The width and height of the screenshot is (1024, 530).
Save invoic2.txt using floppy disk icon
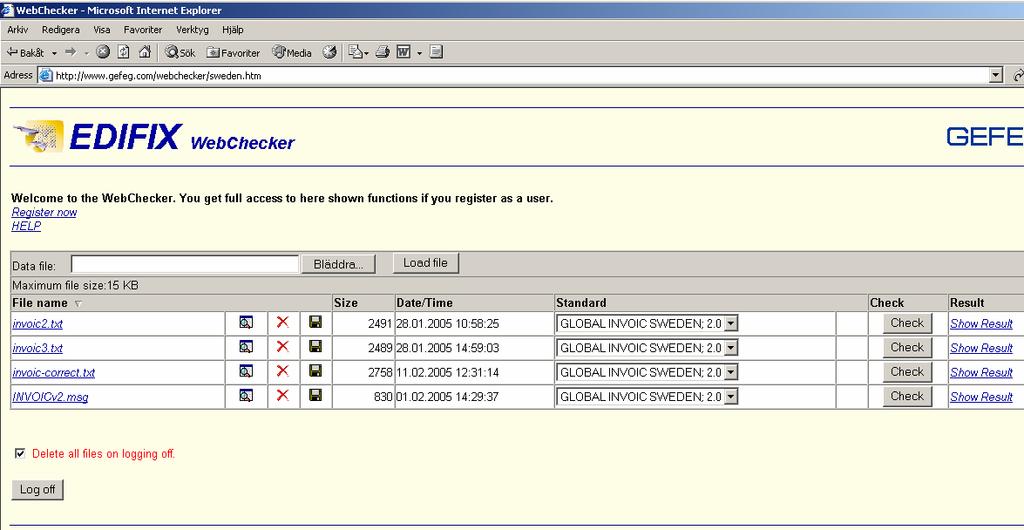coord(315,322)
